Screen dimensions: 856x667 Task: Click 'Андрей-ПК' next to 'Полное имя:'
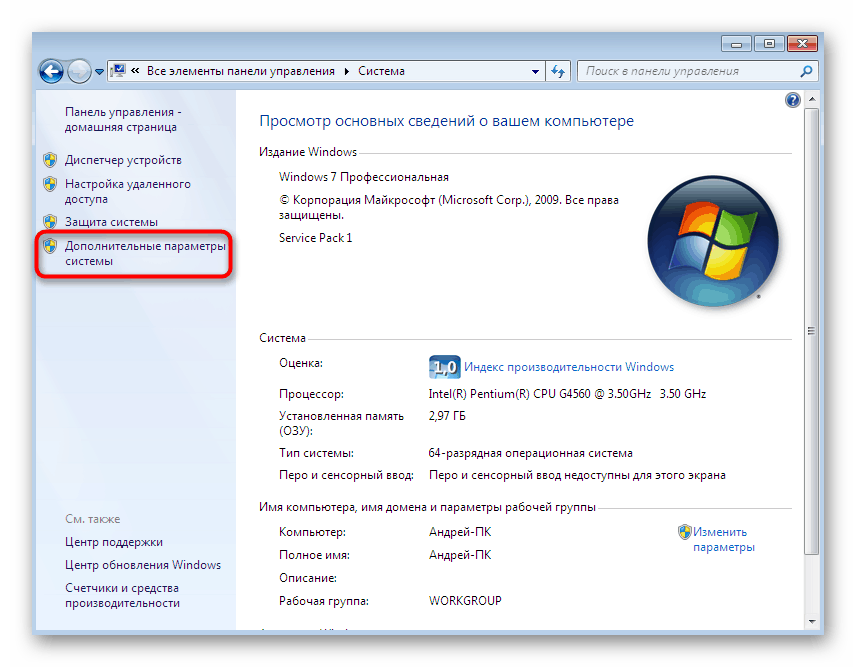[x=460, y=555]
